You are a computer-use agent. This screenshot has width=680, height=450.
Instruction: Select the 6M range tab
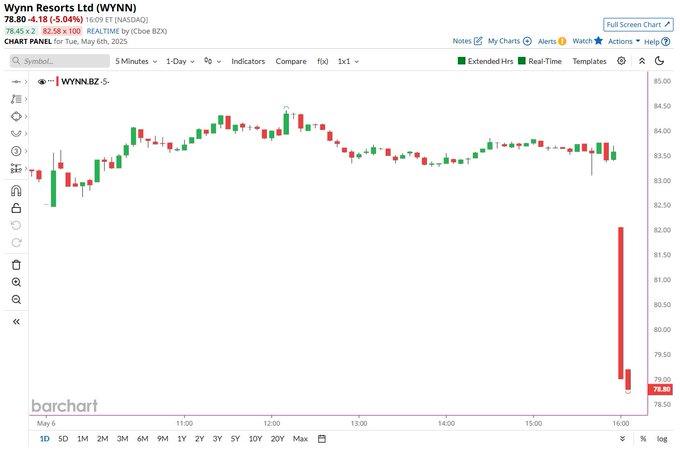pos(142,439)
